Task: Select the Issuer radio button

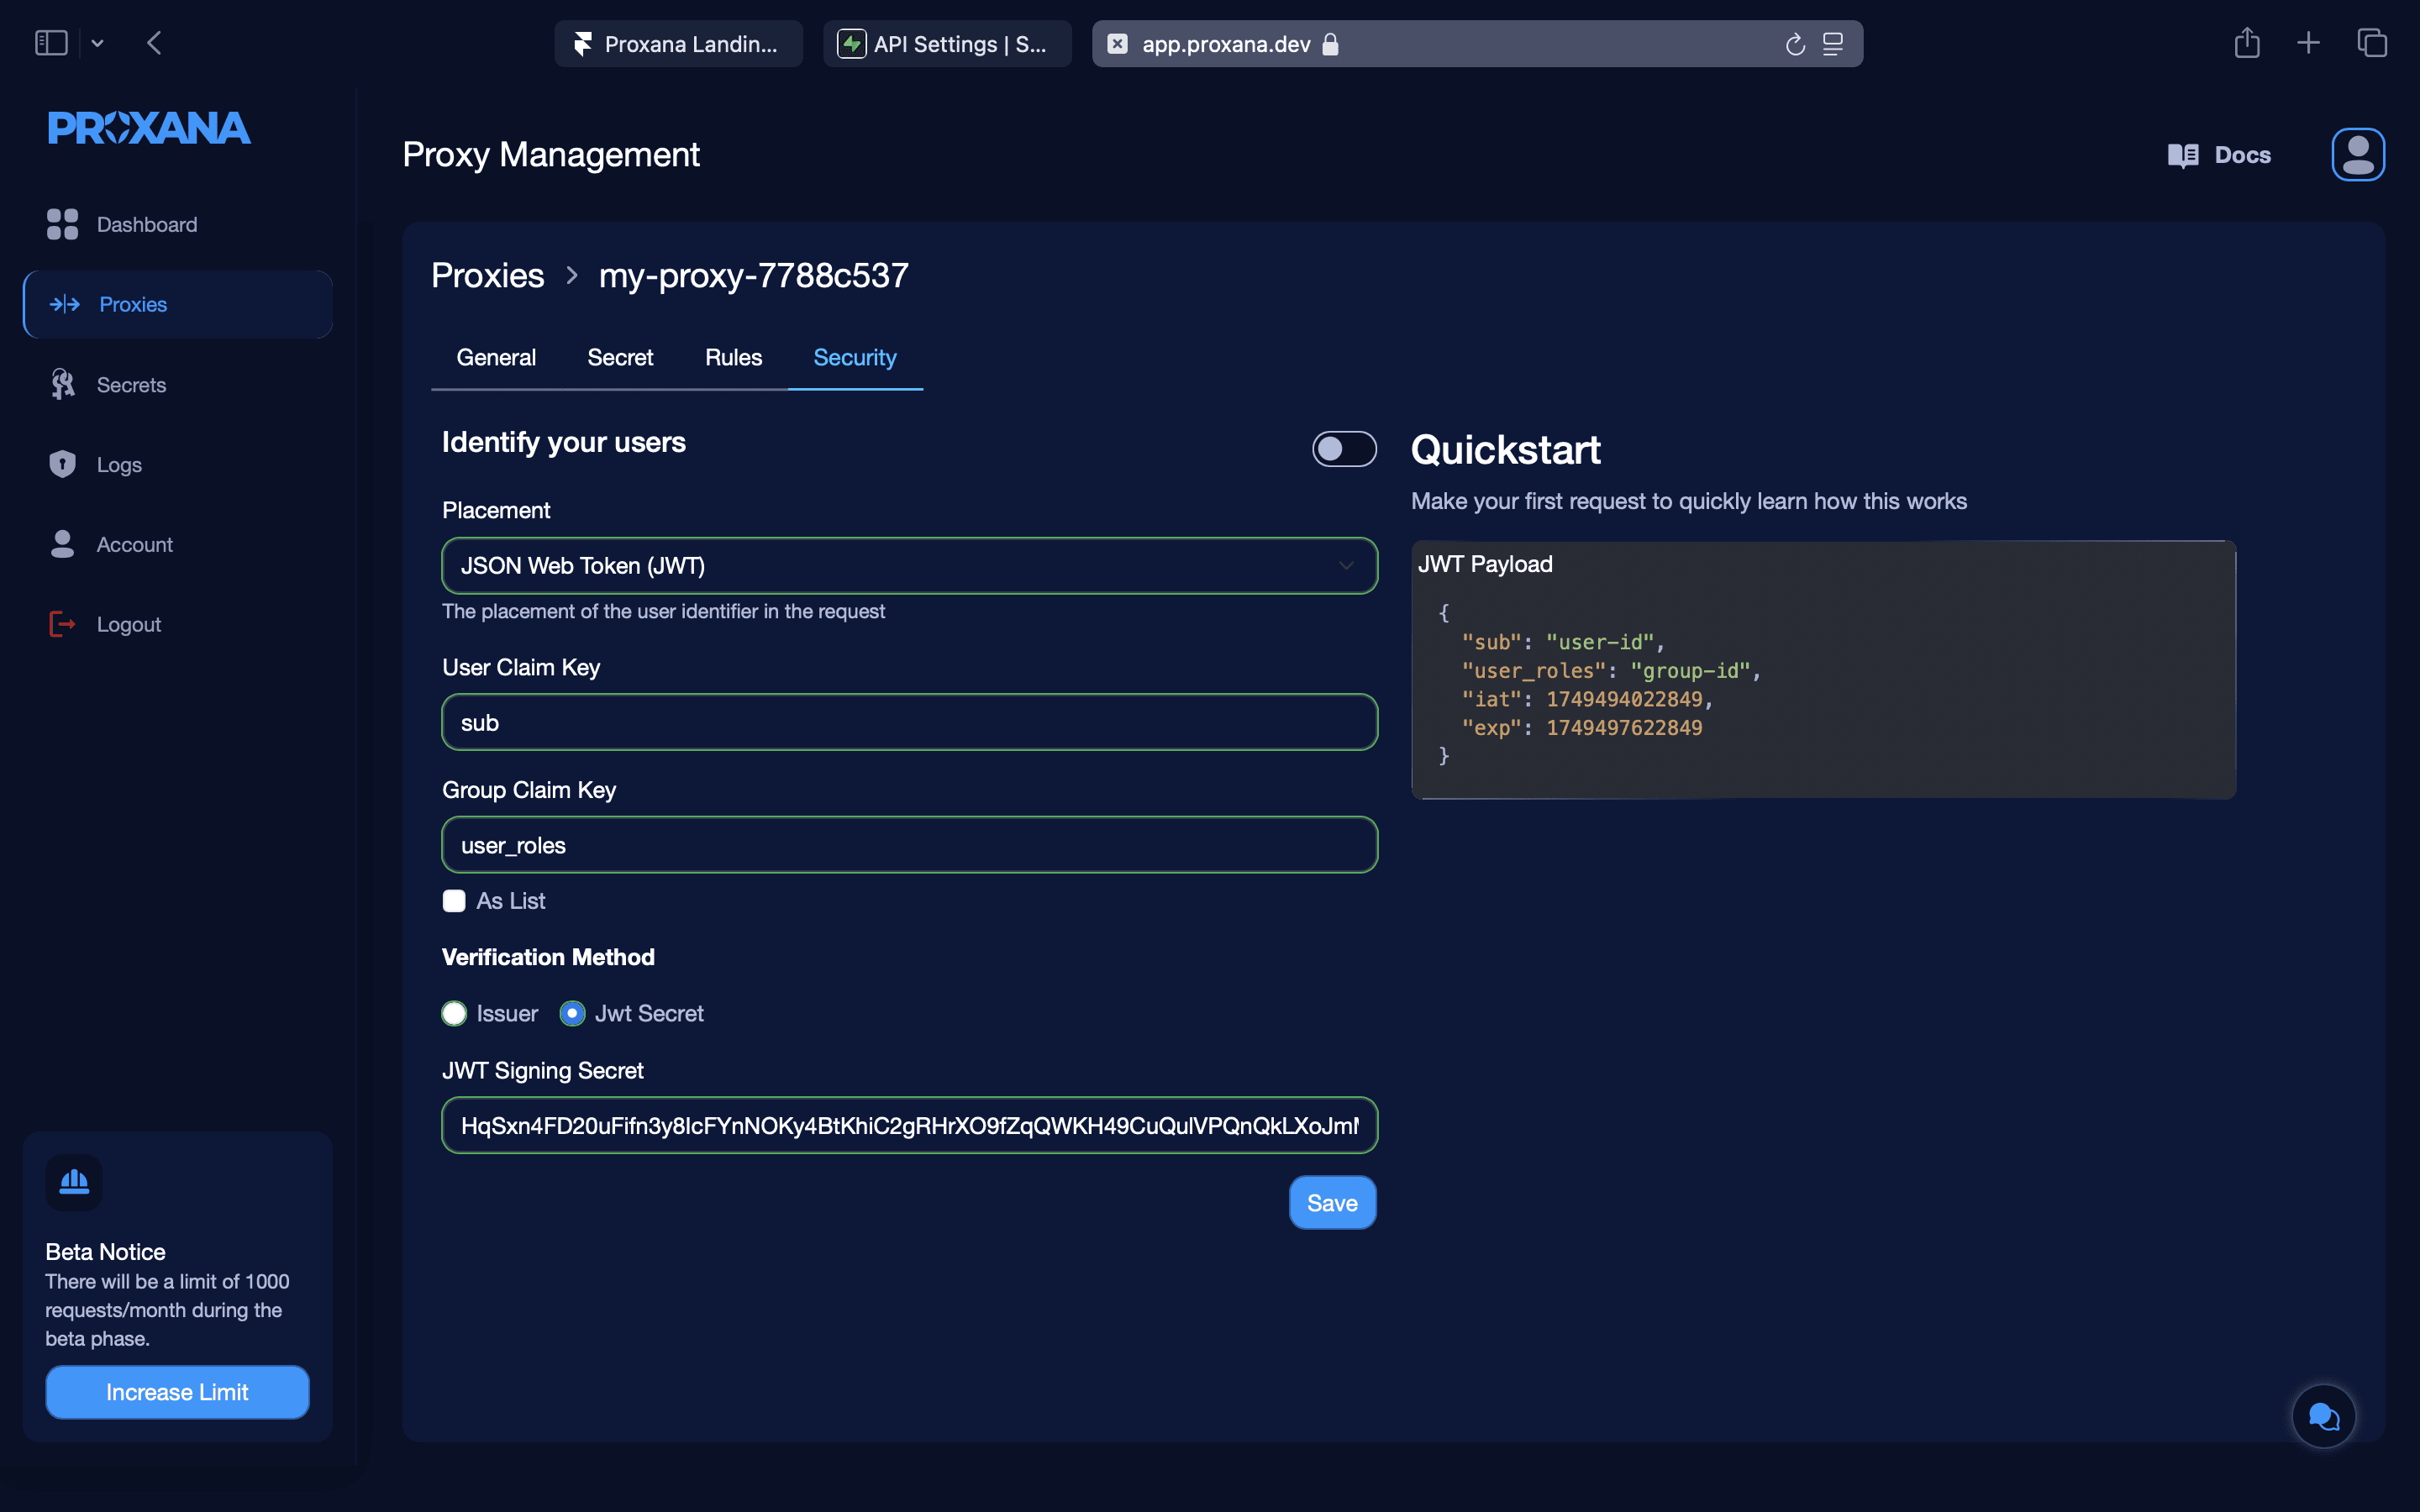Action: 454,1013
